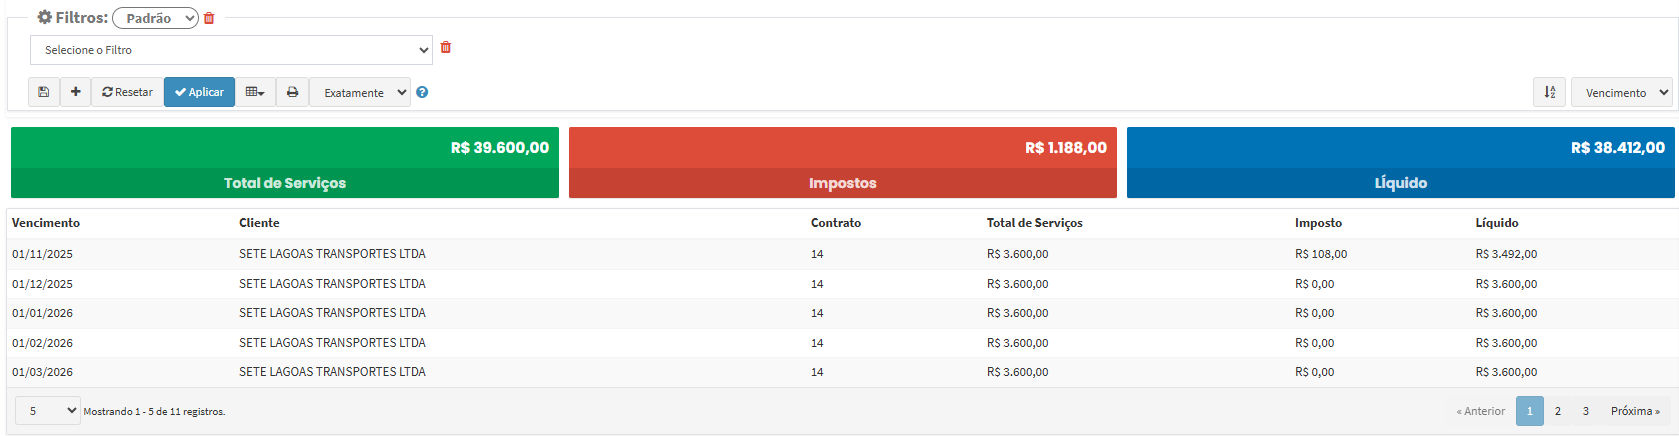Add a new filter with plus icon

[x=75, y=92]
